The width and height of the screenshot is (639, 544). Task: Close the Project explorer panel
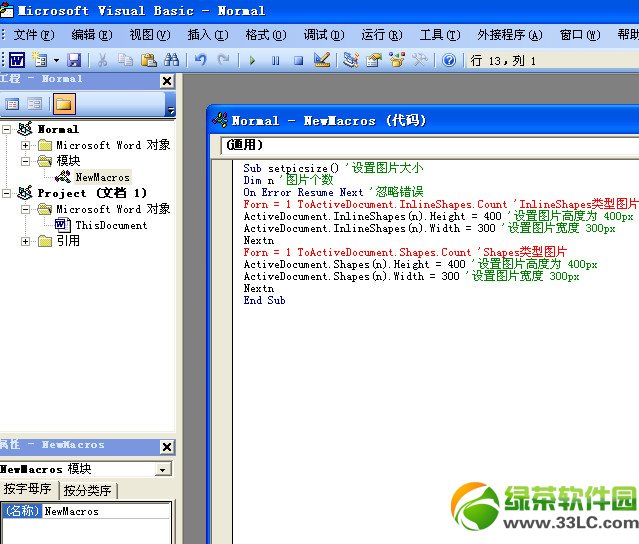coord(166,81)
